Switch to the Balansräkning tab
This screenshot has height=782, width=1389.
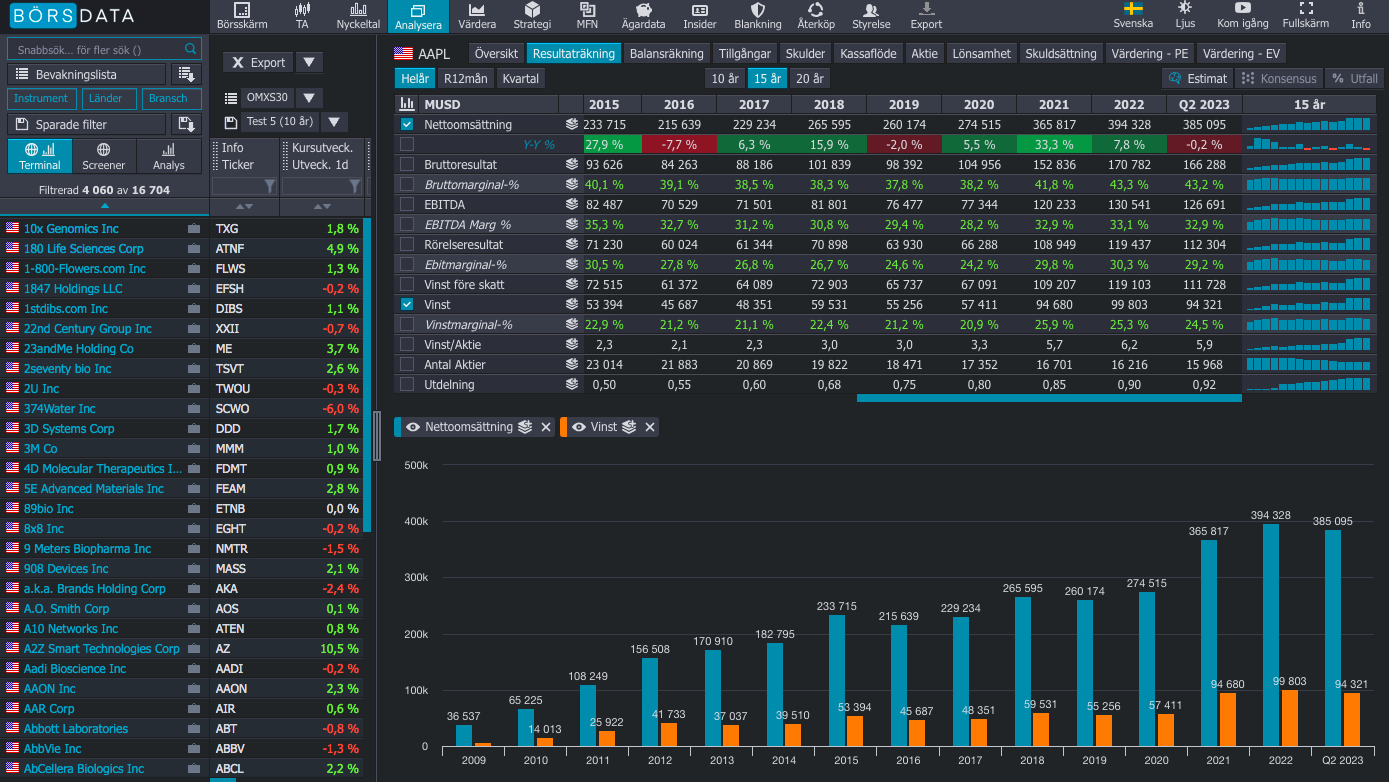click(x=666, y=54)
